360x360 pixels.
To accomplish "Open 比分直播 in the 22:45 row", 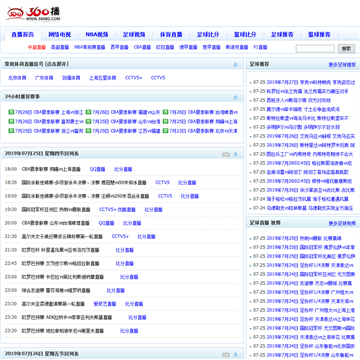I will (x=125, y=263).
